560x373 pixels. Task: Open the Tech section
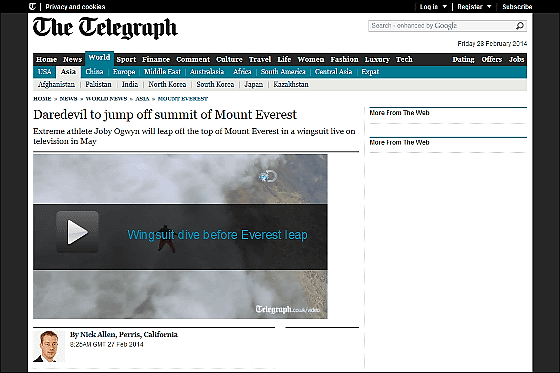point(404,59)
